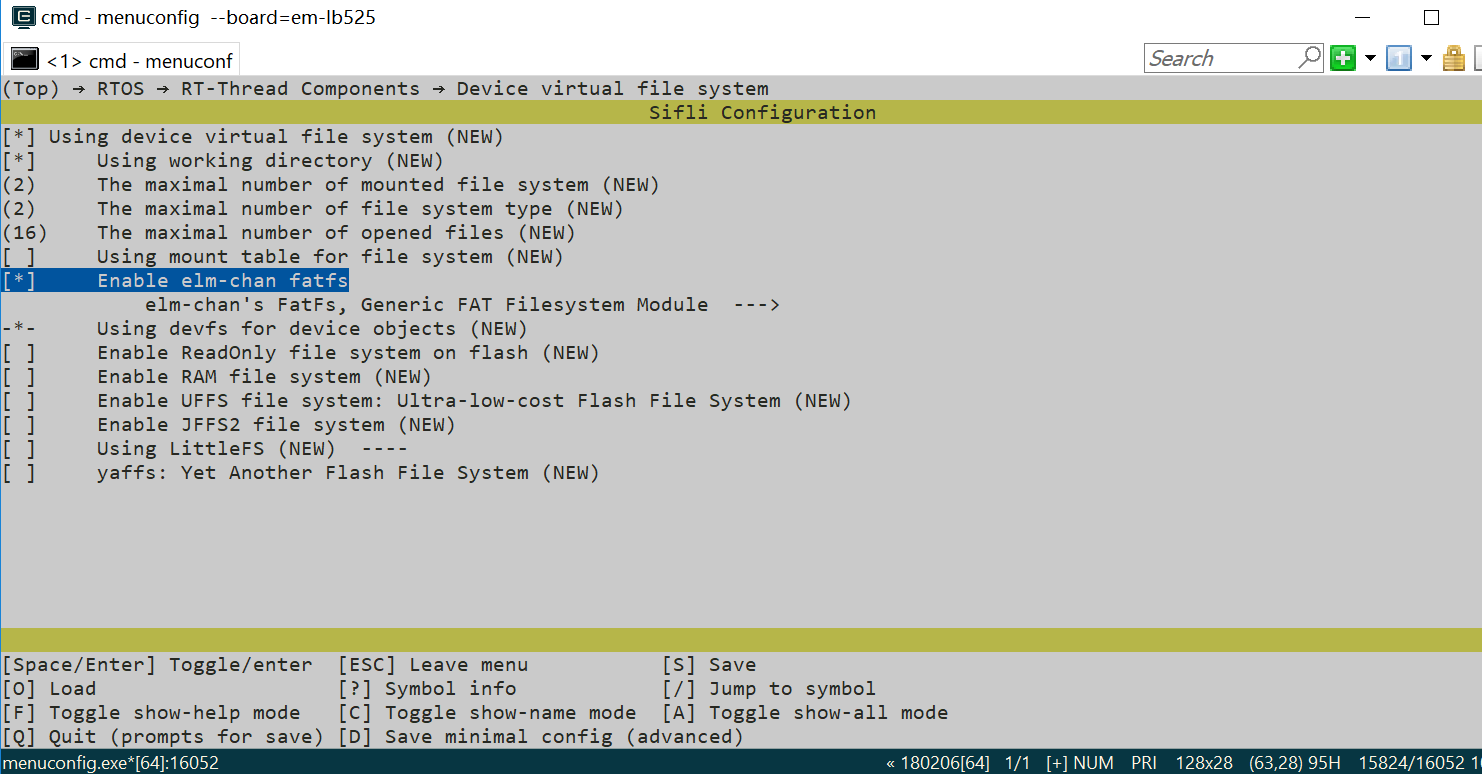Minimize the ConEmu window

pyautogui.click(x=1362, y=18)
